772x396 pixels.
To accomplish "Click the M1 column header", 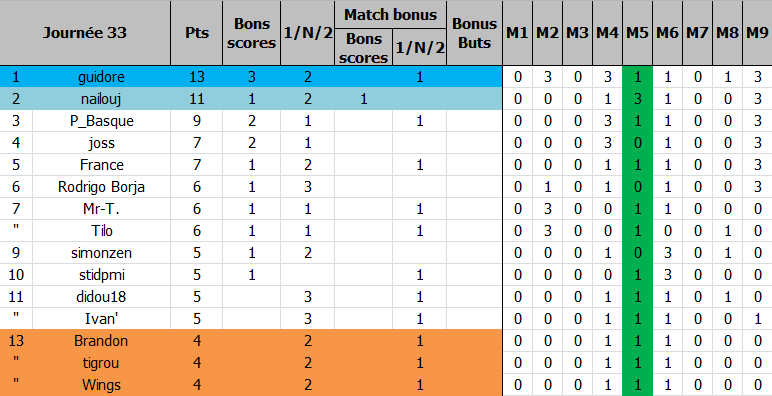I will tap(517, 33).
